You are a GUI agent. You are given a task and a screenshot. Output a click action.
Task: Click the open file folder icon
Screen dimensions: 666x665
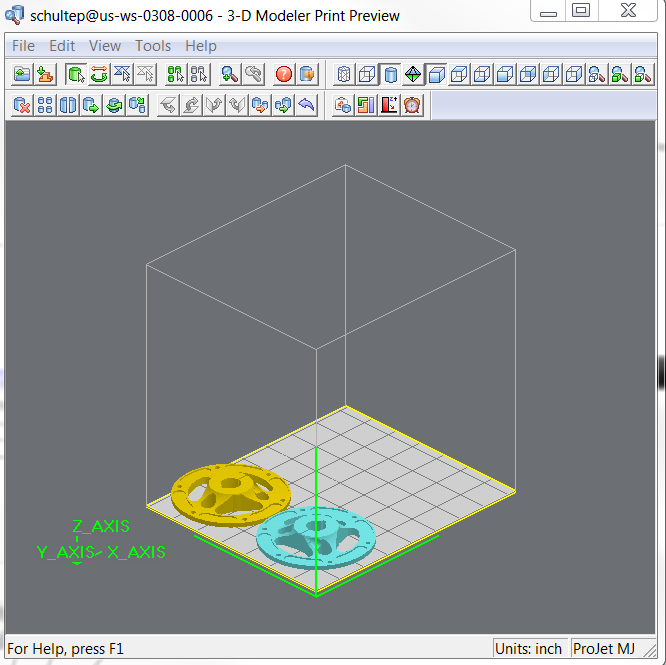(x=22, y=74)
